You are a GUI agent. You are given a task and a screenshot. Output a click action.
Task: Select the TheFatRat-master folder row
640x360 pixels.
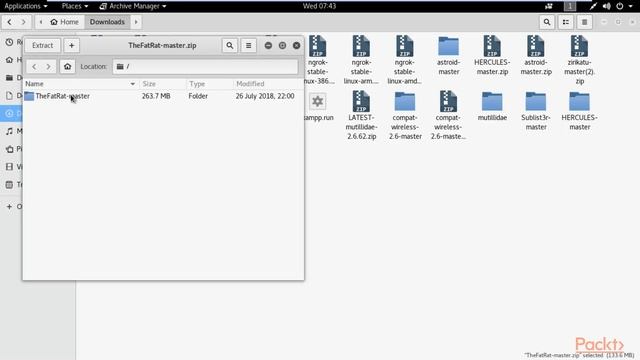tap(163, 96)
